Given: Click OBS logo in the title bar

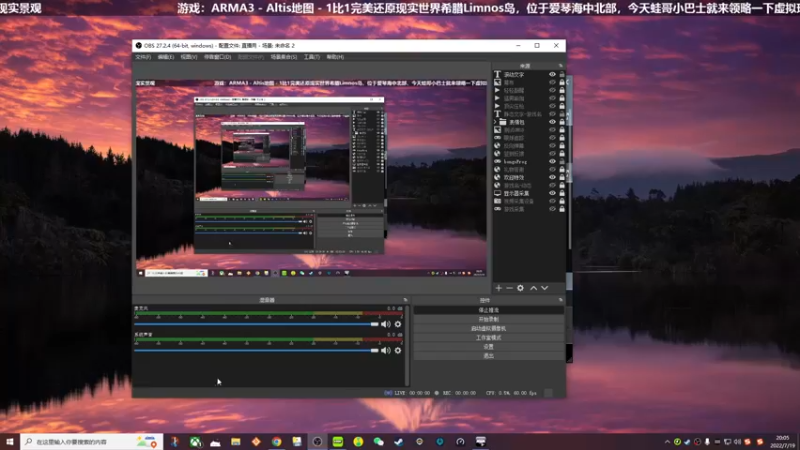Looking at the screenshot, I should pos(139,45).
